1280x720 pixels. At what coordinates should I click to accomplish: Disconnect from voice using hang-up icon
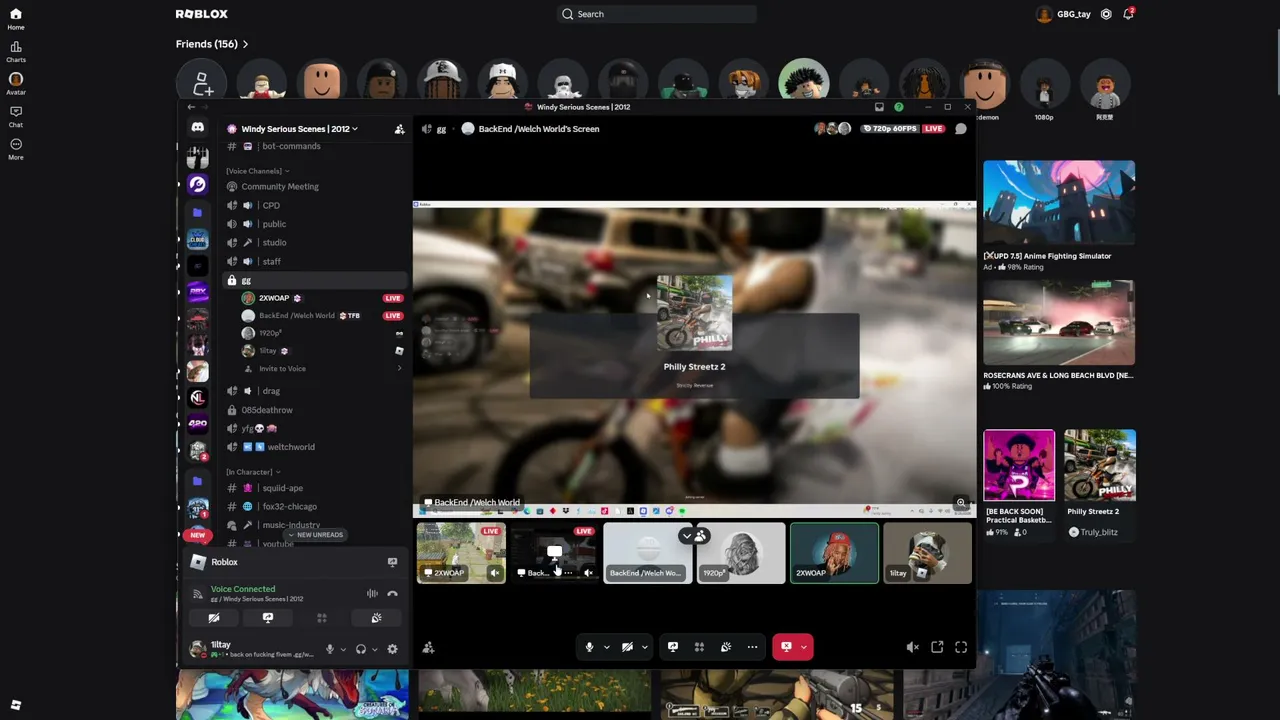click(392, 594)
